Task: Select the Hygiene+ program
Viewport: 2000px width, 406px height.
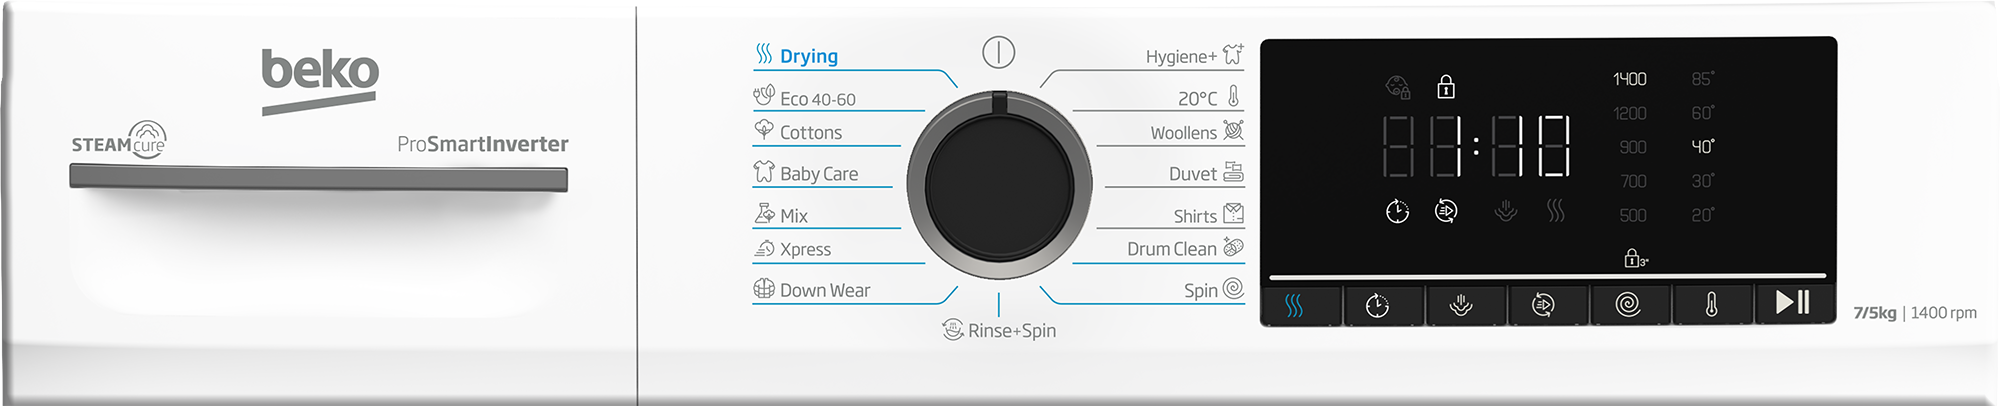Action: click(x=1181, y=57)
